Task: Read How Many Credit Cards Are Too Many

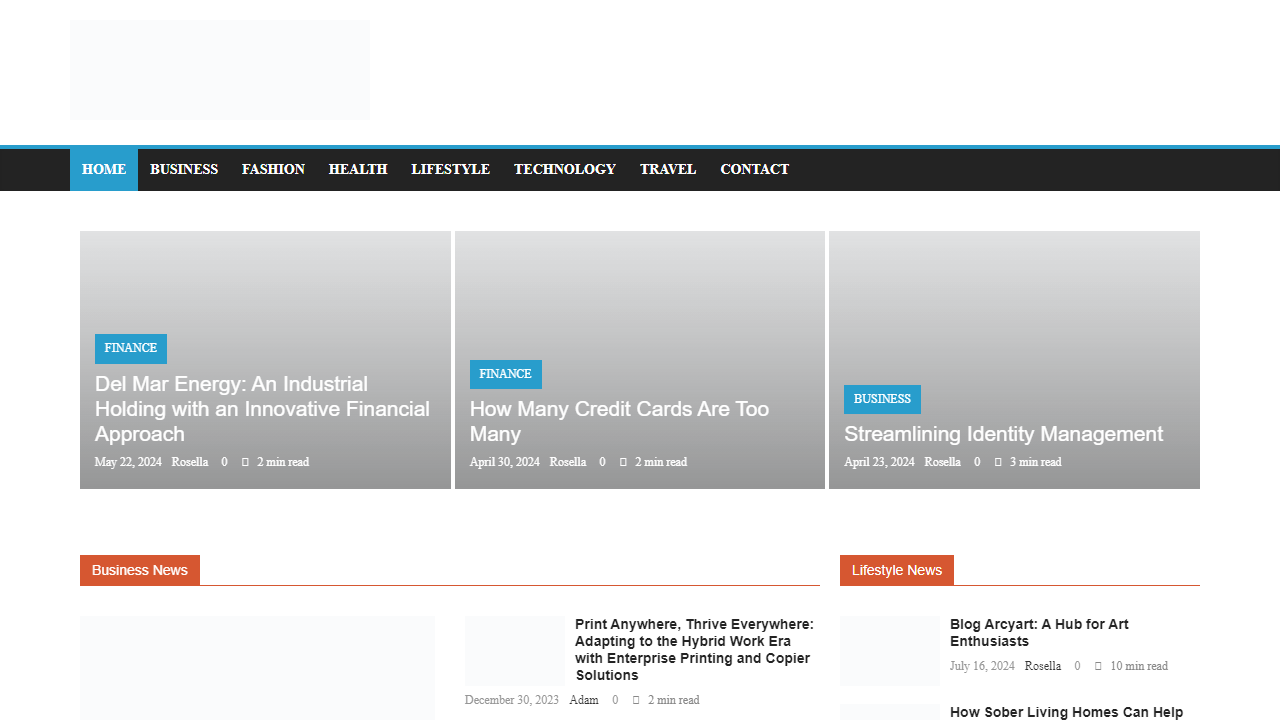Action: (x=619, y=421)
